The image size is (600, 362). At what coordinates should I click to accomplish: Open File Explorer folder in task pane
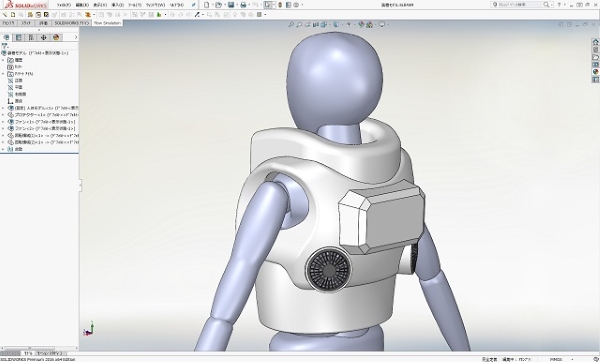pos(595,57)
